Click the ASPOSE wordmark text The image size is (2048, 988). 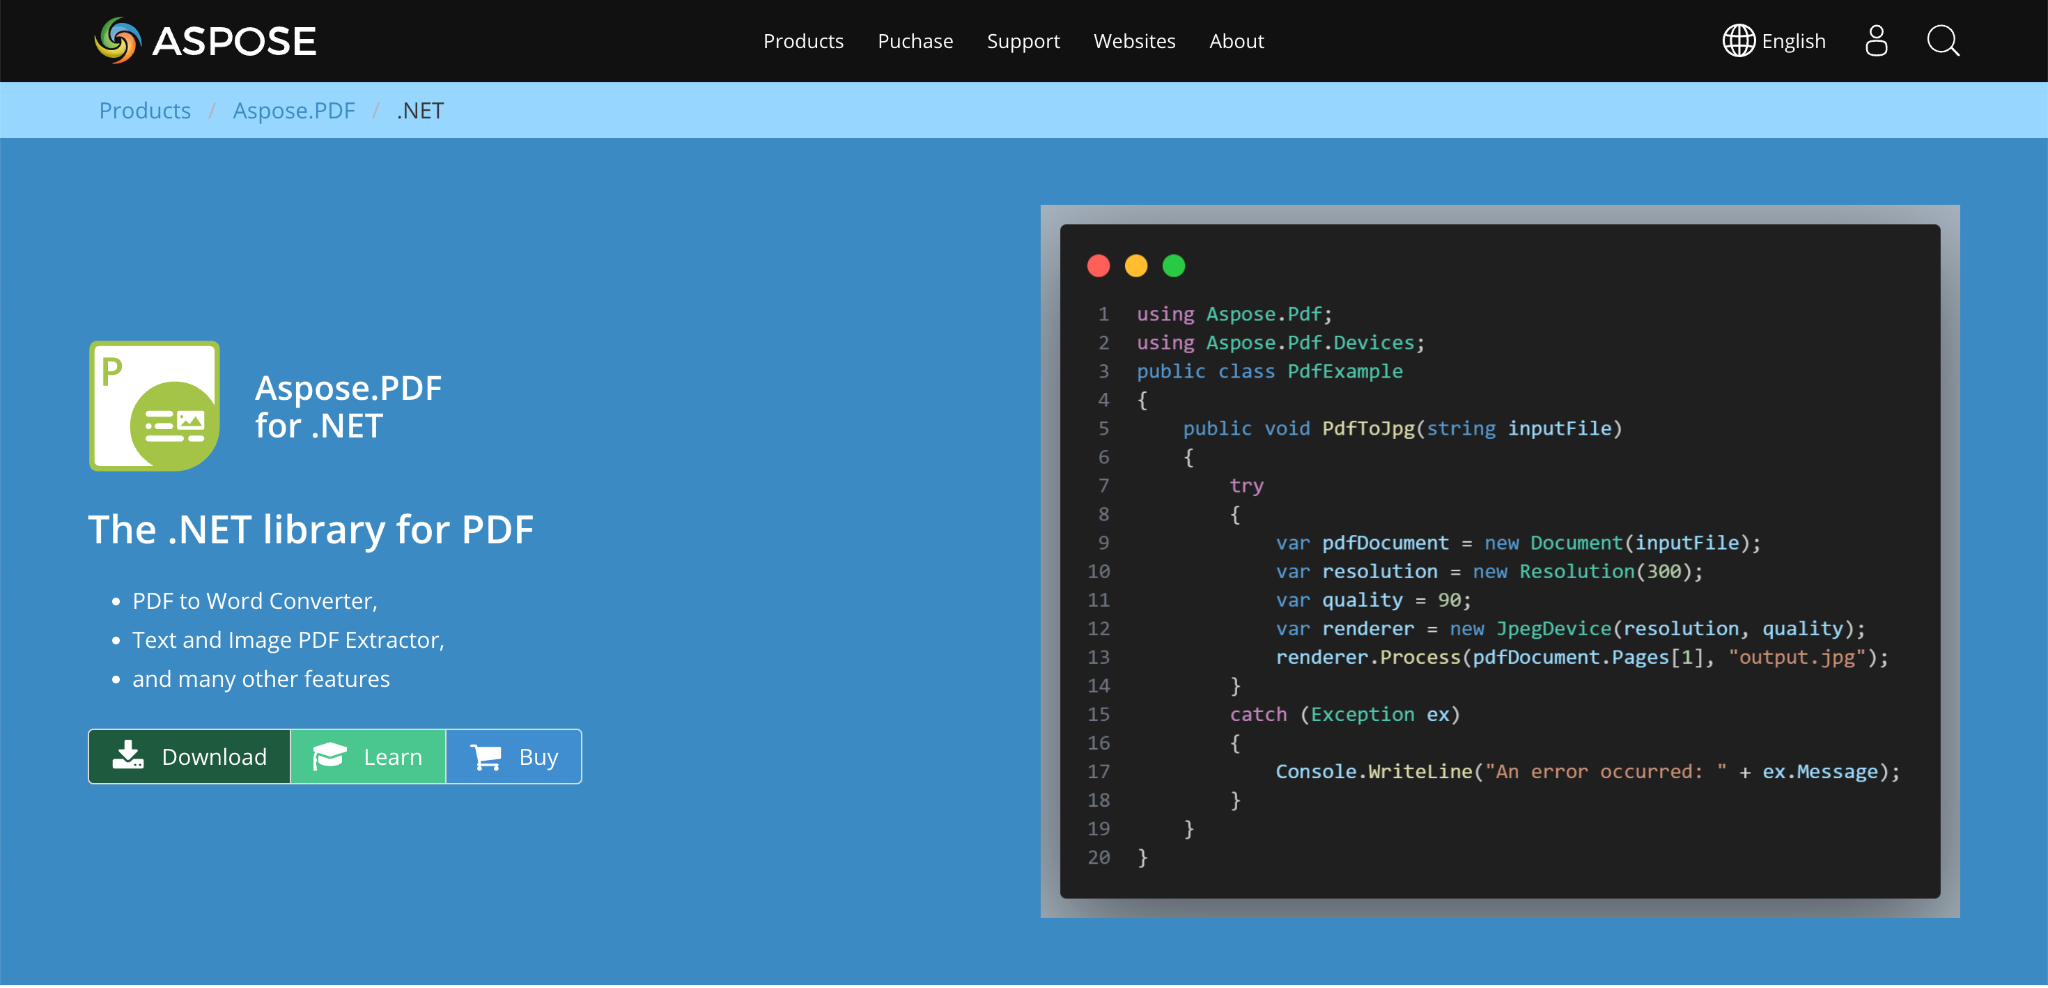pos(234,41)
